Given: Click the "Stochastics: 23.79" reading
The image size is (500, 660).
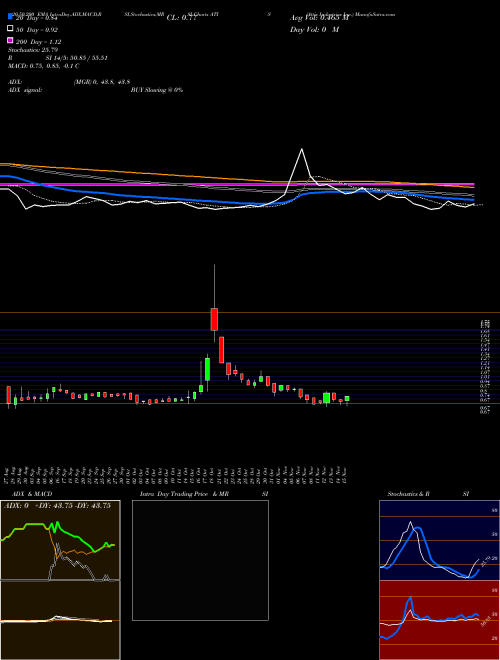Looking at the screenshot, I should coord(33,50).
